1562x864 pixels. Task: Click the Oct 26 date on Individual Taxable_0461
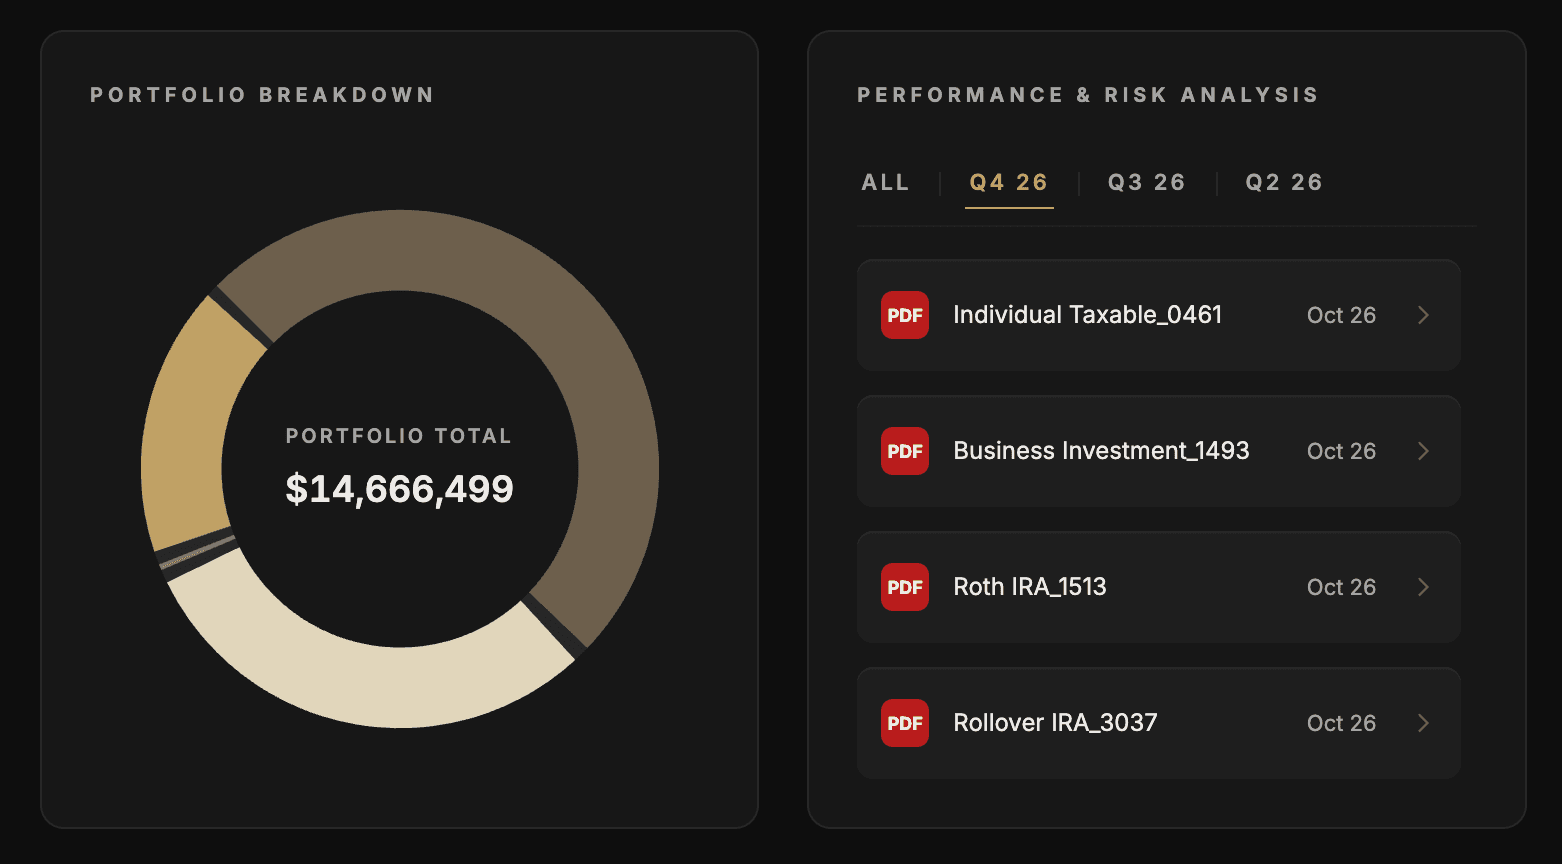pos(1341,315)
